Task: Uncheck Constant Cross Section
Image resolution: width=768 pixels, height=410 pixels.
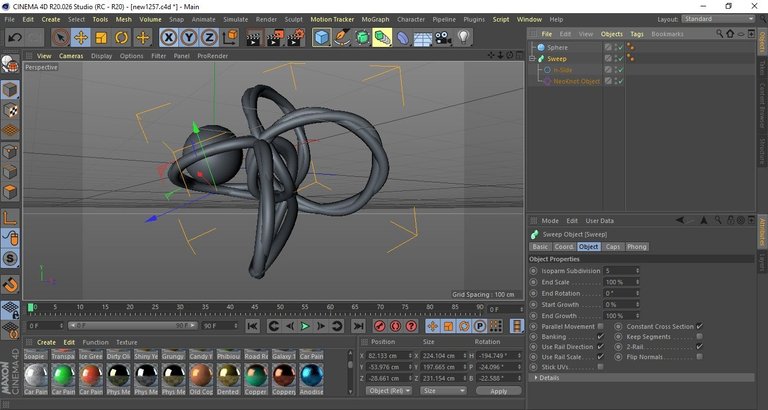Action: click(x=699, y=326)
